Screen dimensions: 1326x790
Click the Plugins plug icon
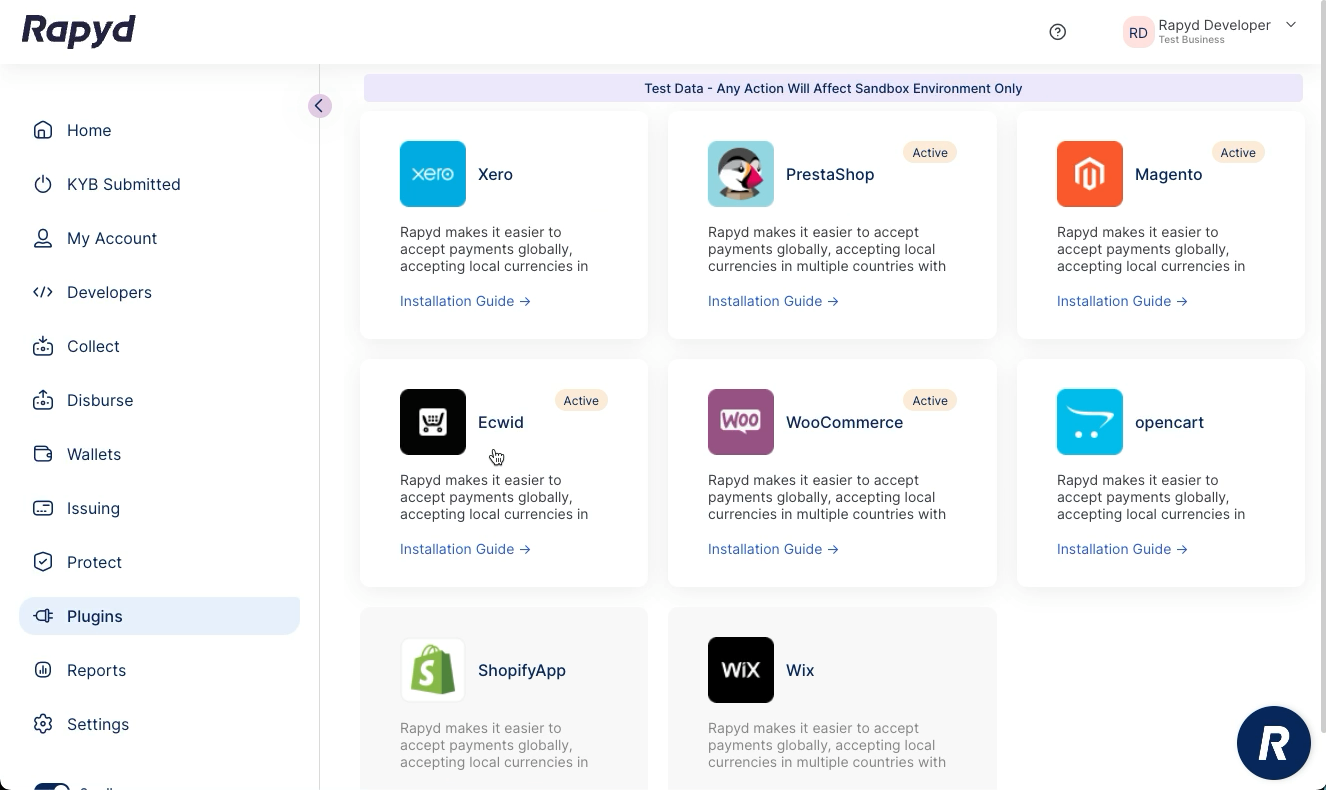(43, 616)
